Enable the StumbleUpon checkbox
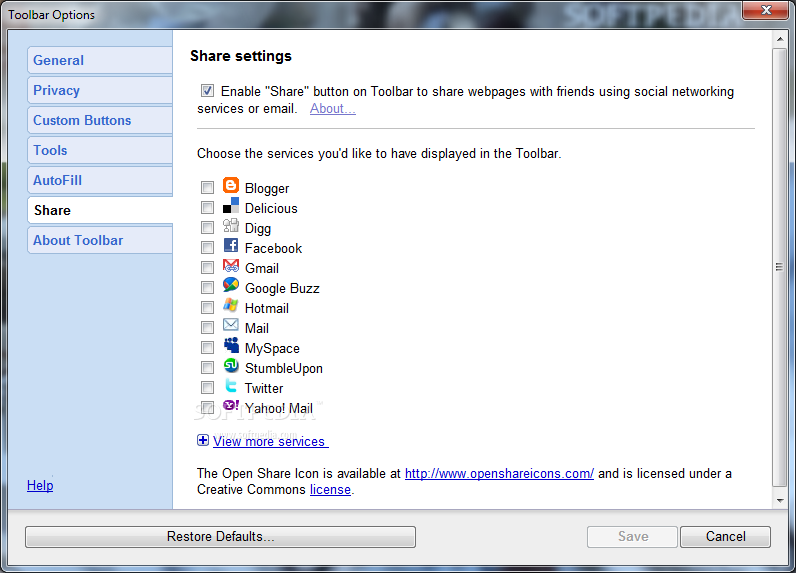Image resolution: width=796 pixels, height=573 pixels. 207,367
